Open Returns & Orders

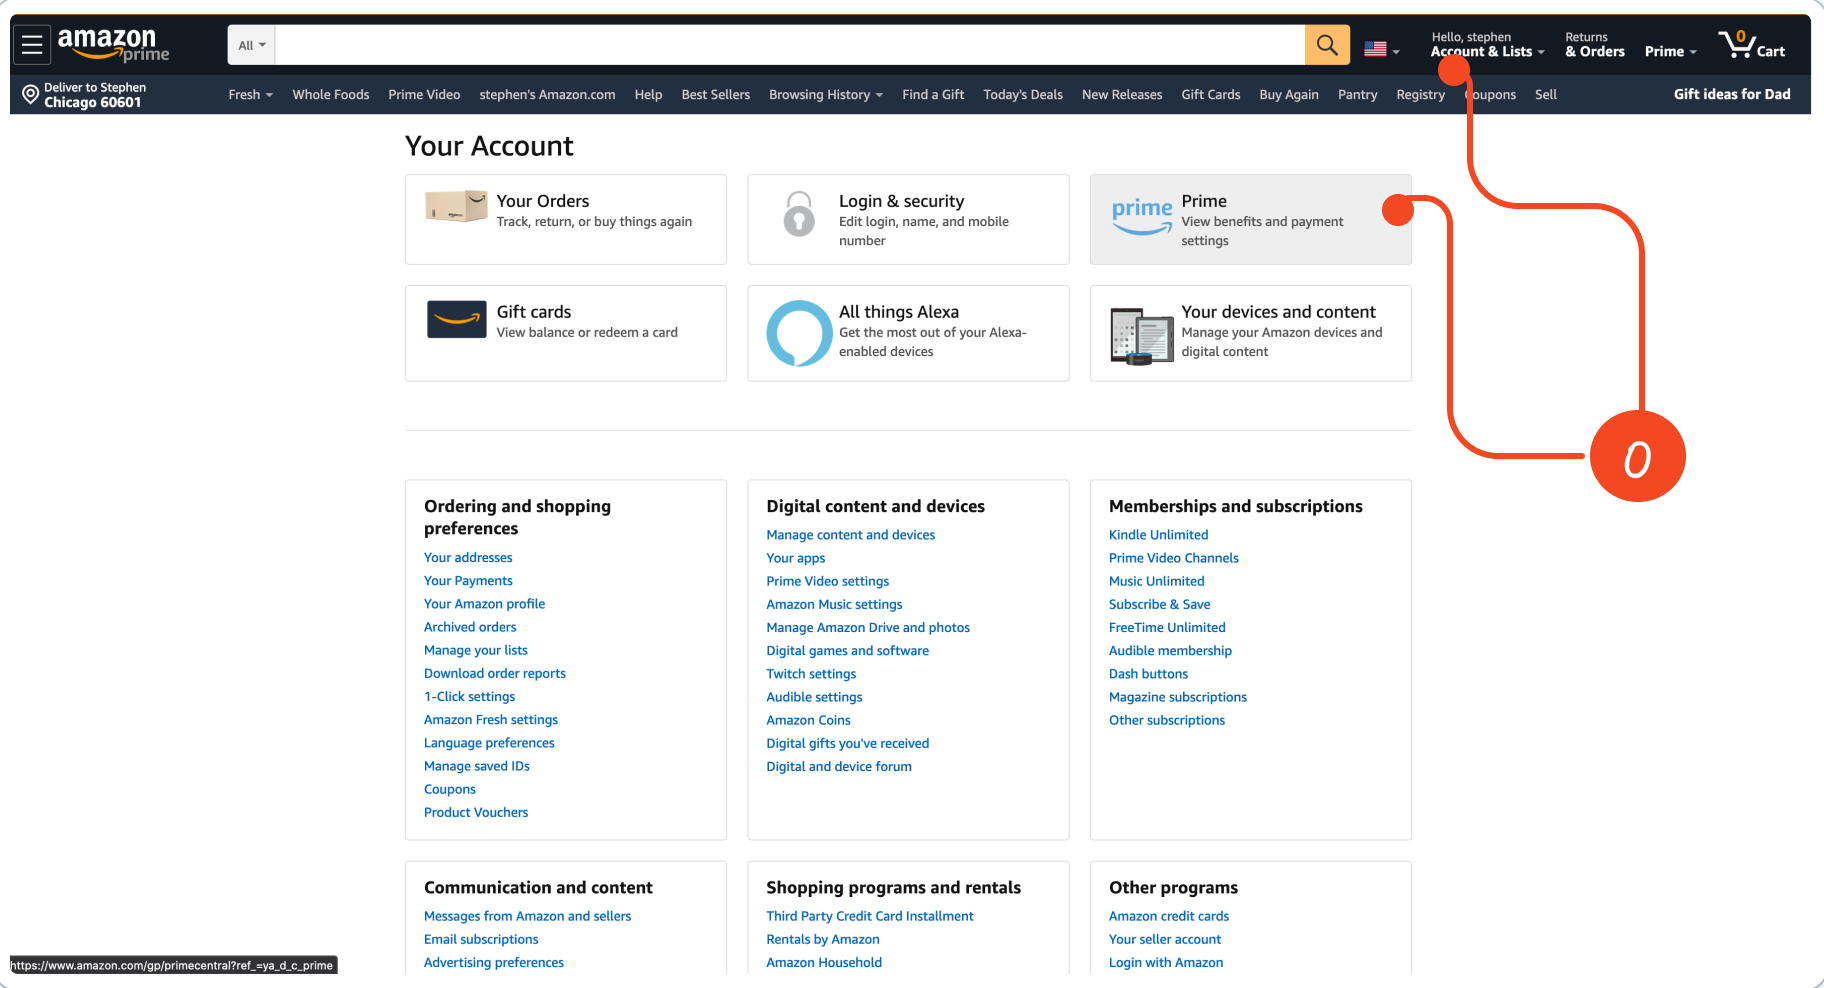click(x=1595, y=45)
